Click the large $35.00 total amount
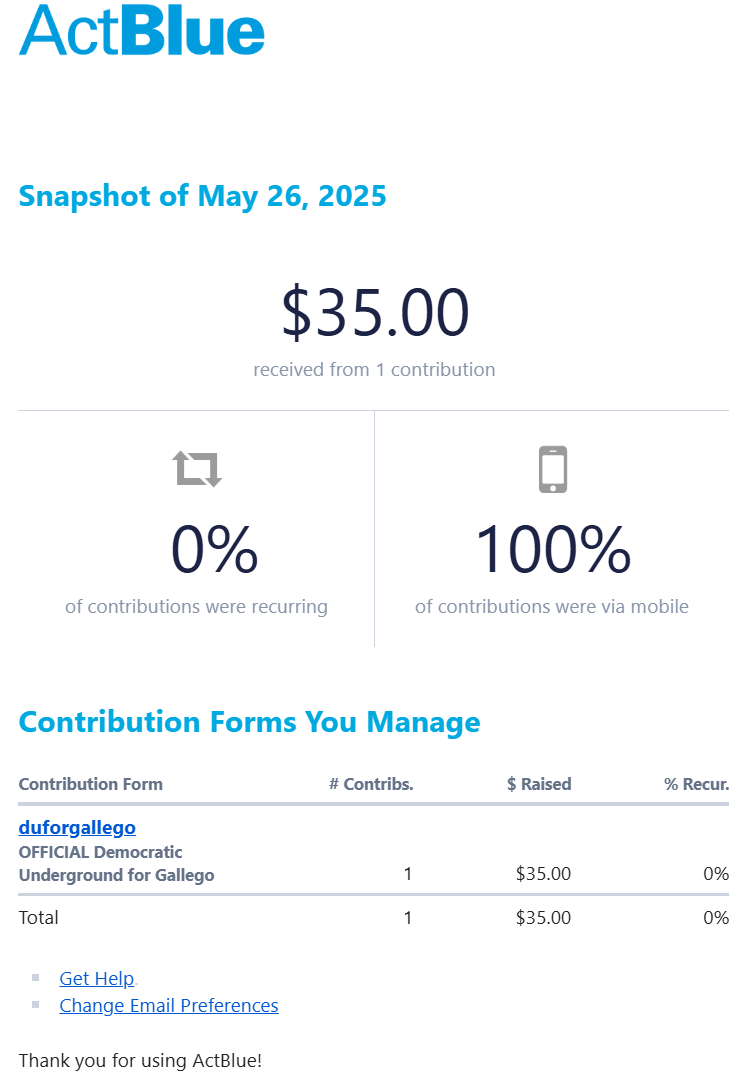The image size is (736, 1075). tap(374, 313)
